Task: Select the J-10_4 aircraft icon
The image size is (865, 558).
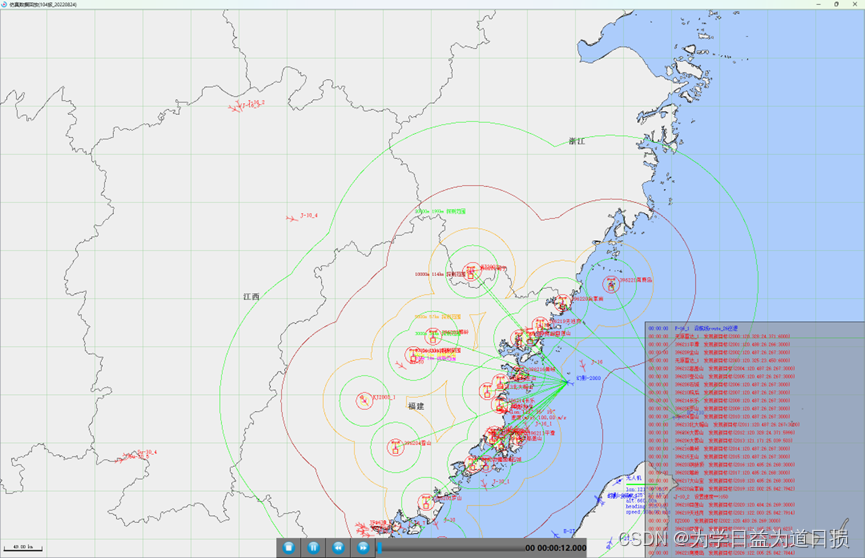Action: (292, 219)
